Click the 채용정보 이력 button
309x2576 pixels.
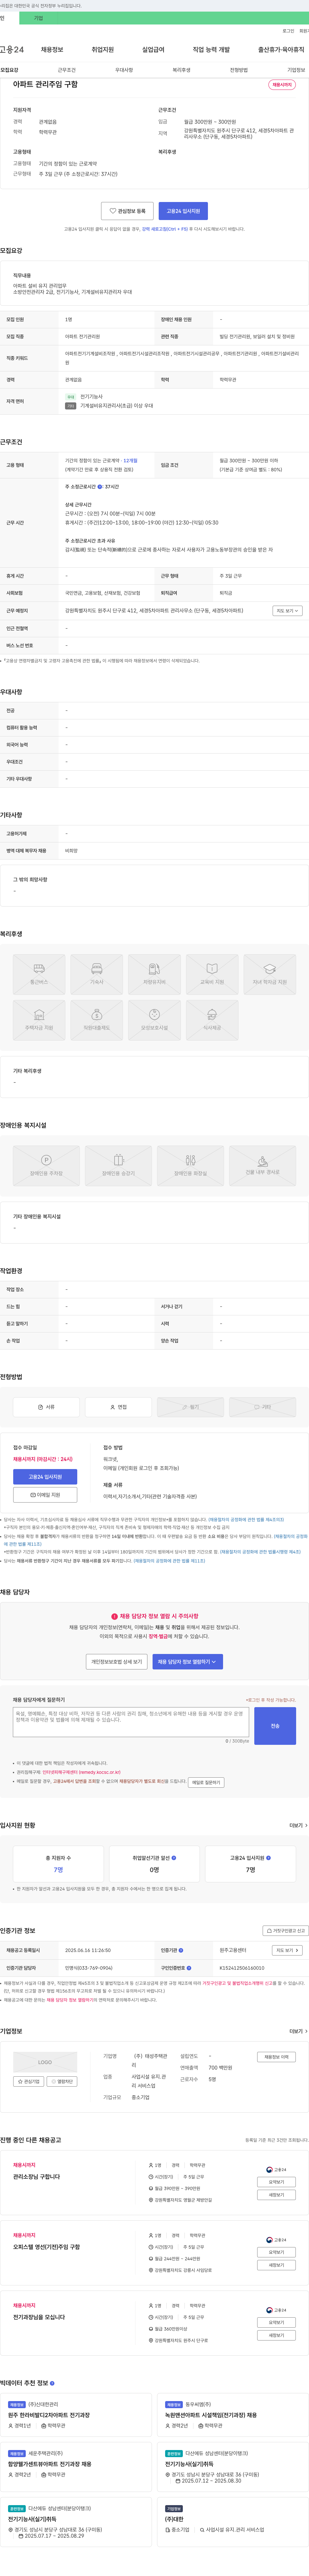pos(276,2057)
